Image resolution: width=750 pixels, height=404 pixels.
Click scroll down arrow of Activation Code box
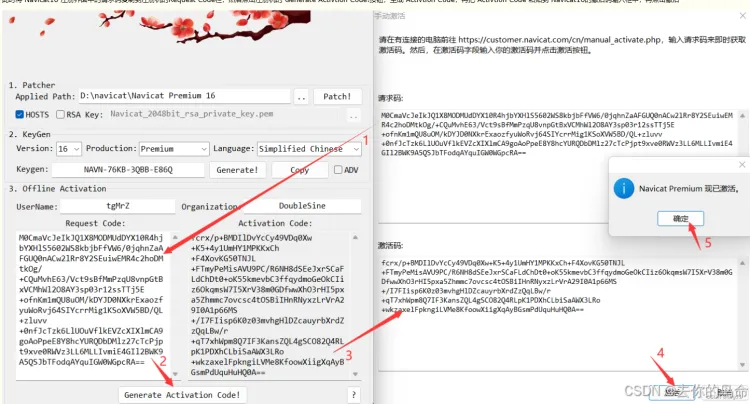[x=355, y=374]
